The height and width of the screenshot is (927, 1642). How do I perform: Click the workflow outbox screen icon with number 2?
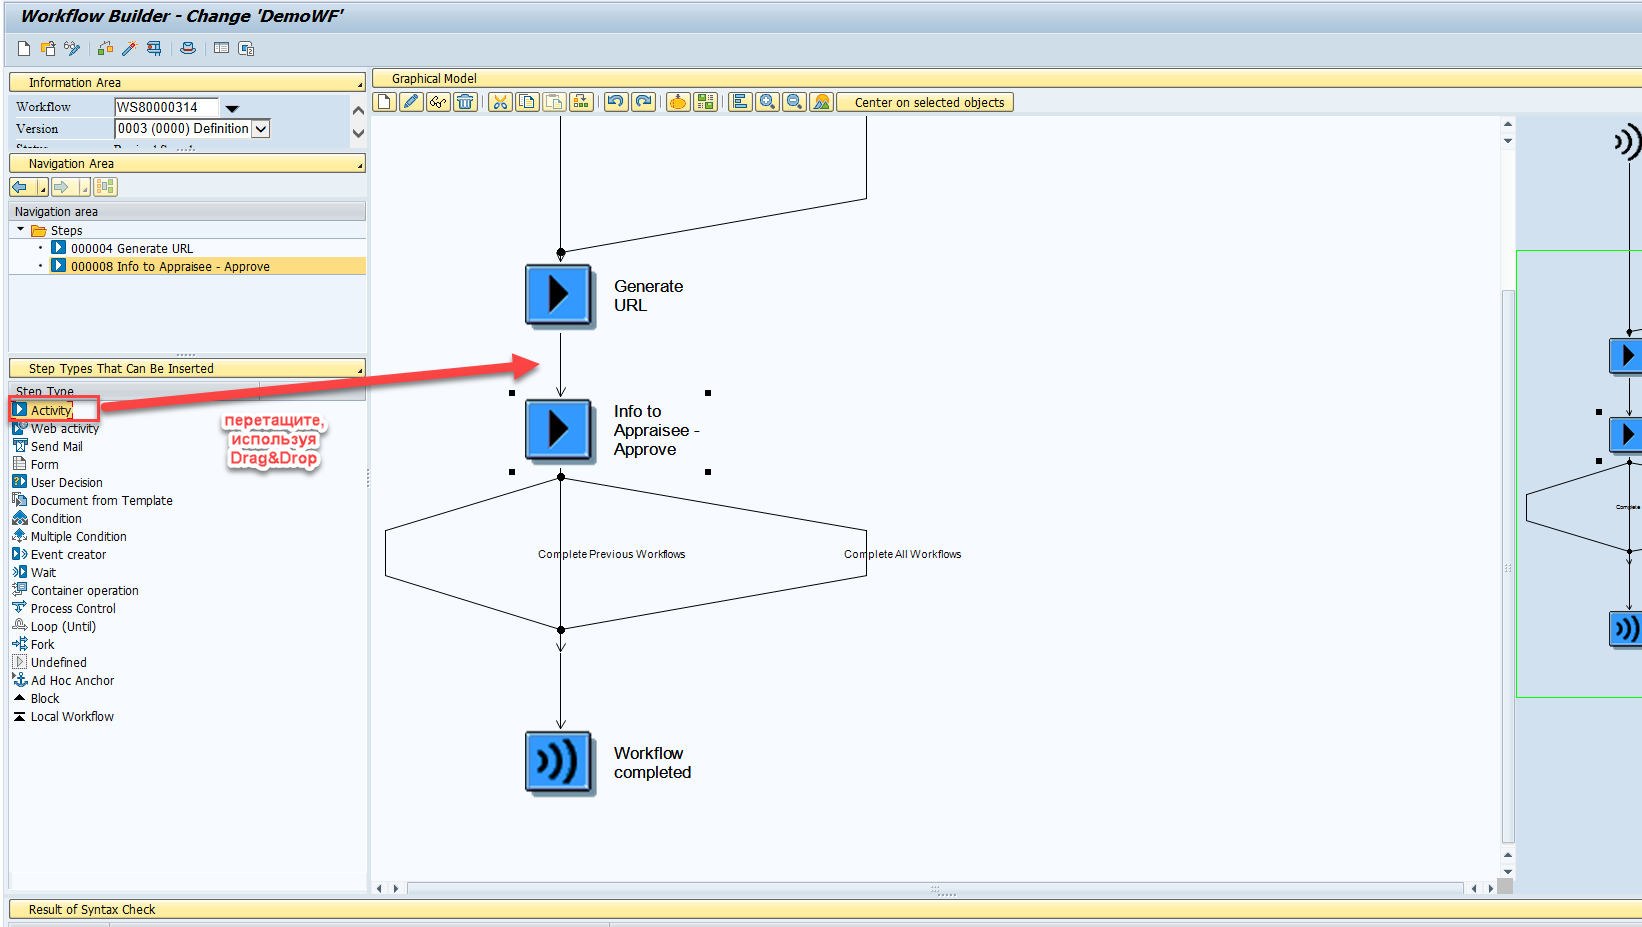click(246, 48)
